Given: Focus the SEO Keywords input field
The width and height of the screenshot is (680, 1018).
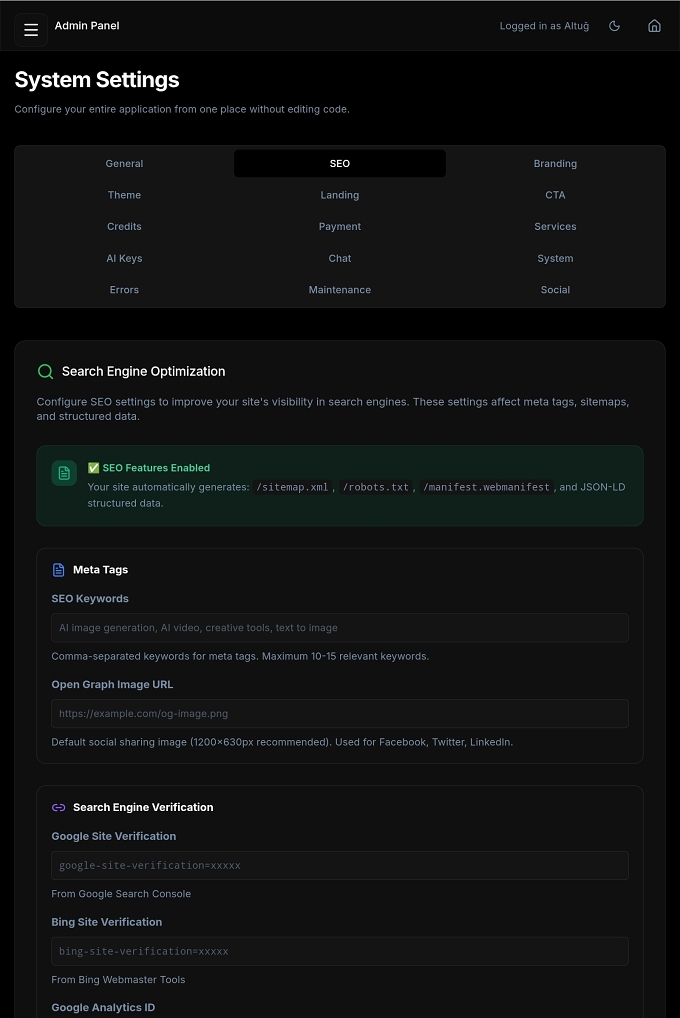Looking at the screenshot, I should [340, 628].
